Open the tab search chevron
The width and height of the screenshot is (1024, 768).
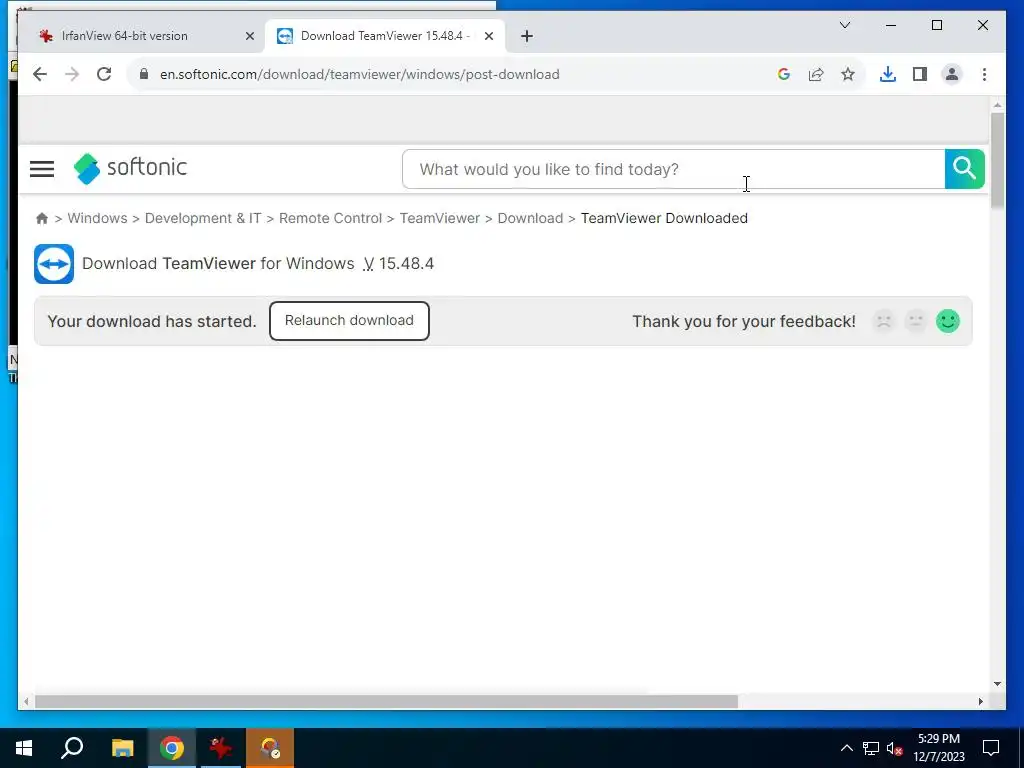pyautogui.click(x=844, y=25)
